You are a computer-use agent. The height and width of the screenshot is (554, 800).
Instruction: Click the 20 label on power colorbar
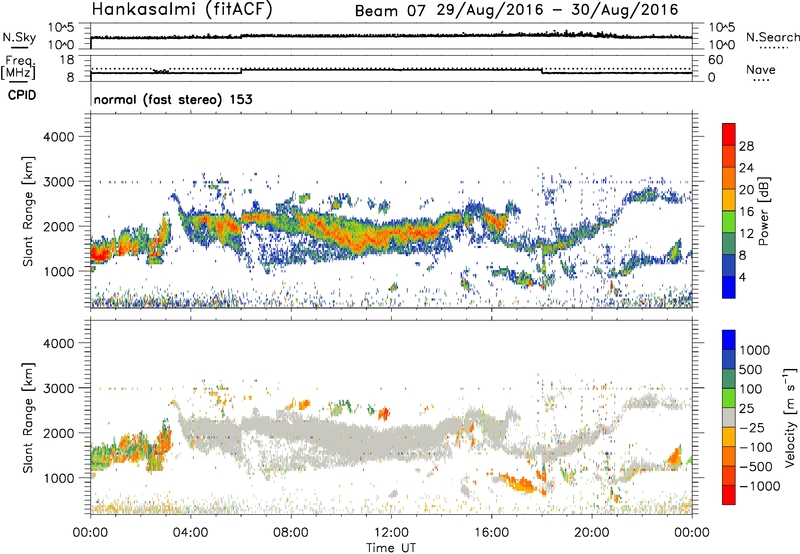pyautogui.click(x=746, y=190)
